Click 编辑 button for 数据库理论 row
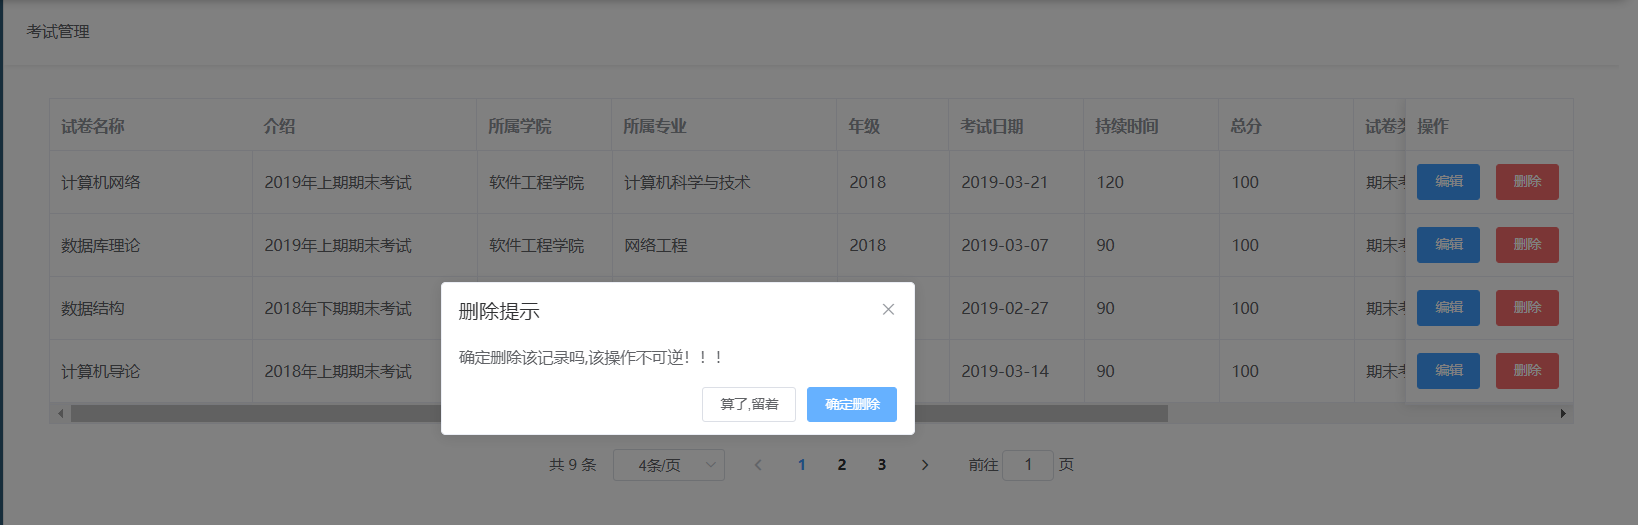The height and width of the screenshot is (525, 1638). 1448,245
